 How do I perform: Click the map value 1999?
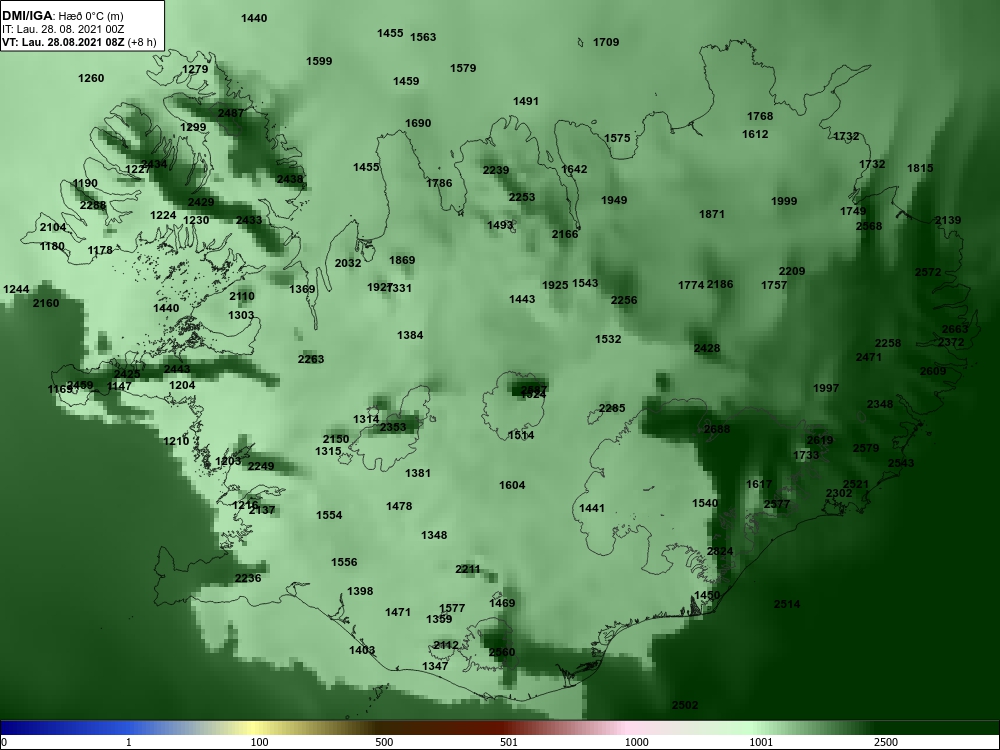click(x=784, y=201)
